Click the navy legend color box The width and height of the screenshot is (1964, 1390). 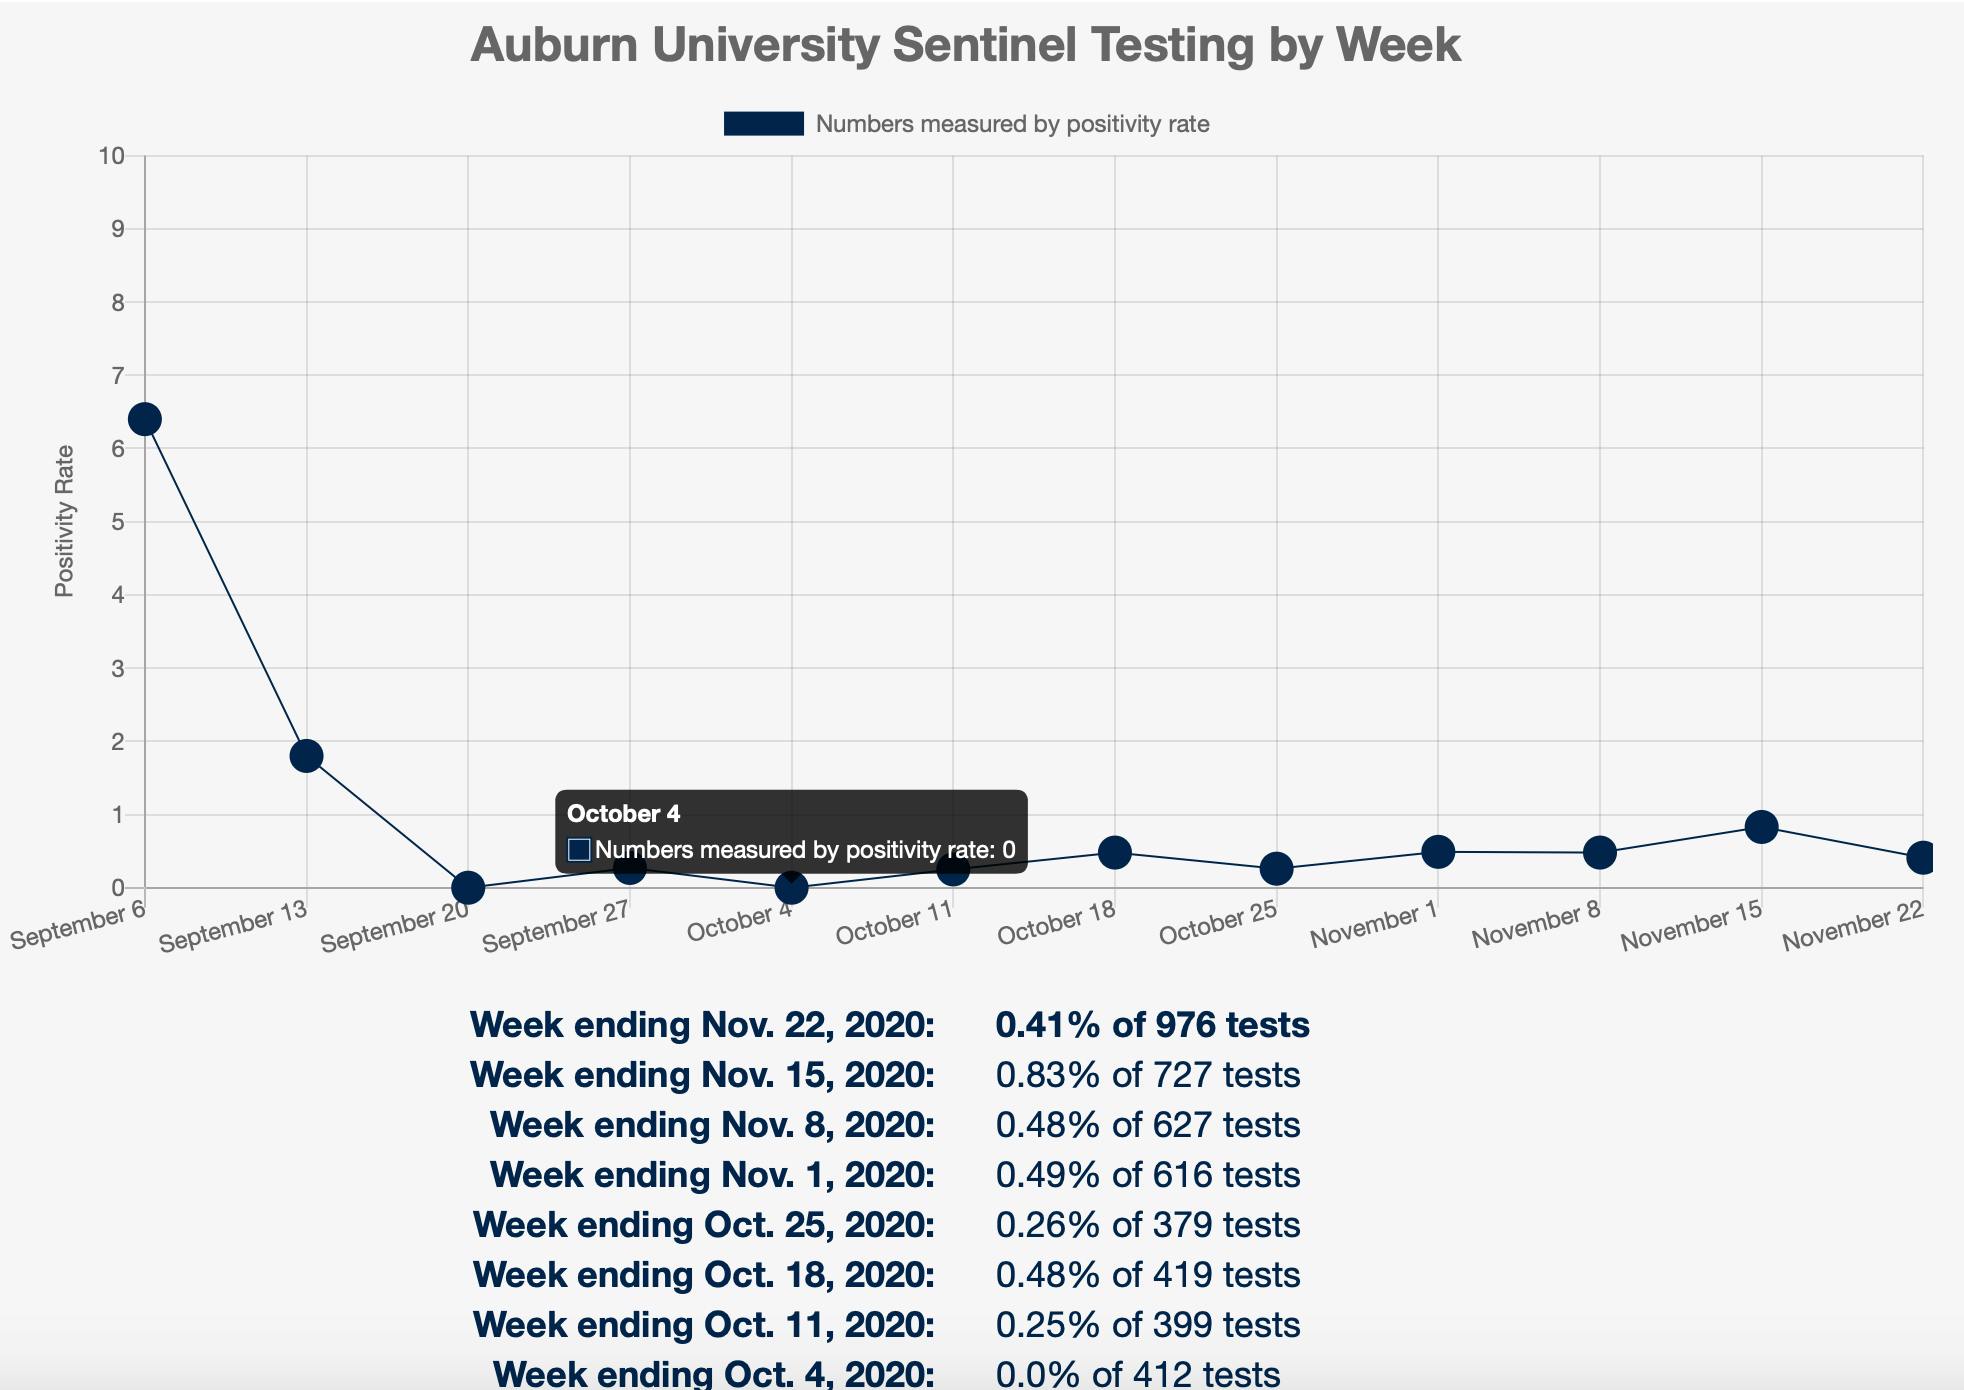[764, 124]
